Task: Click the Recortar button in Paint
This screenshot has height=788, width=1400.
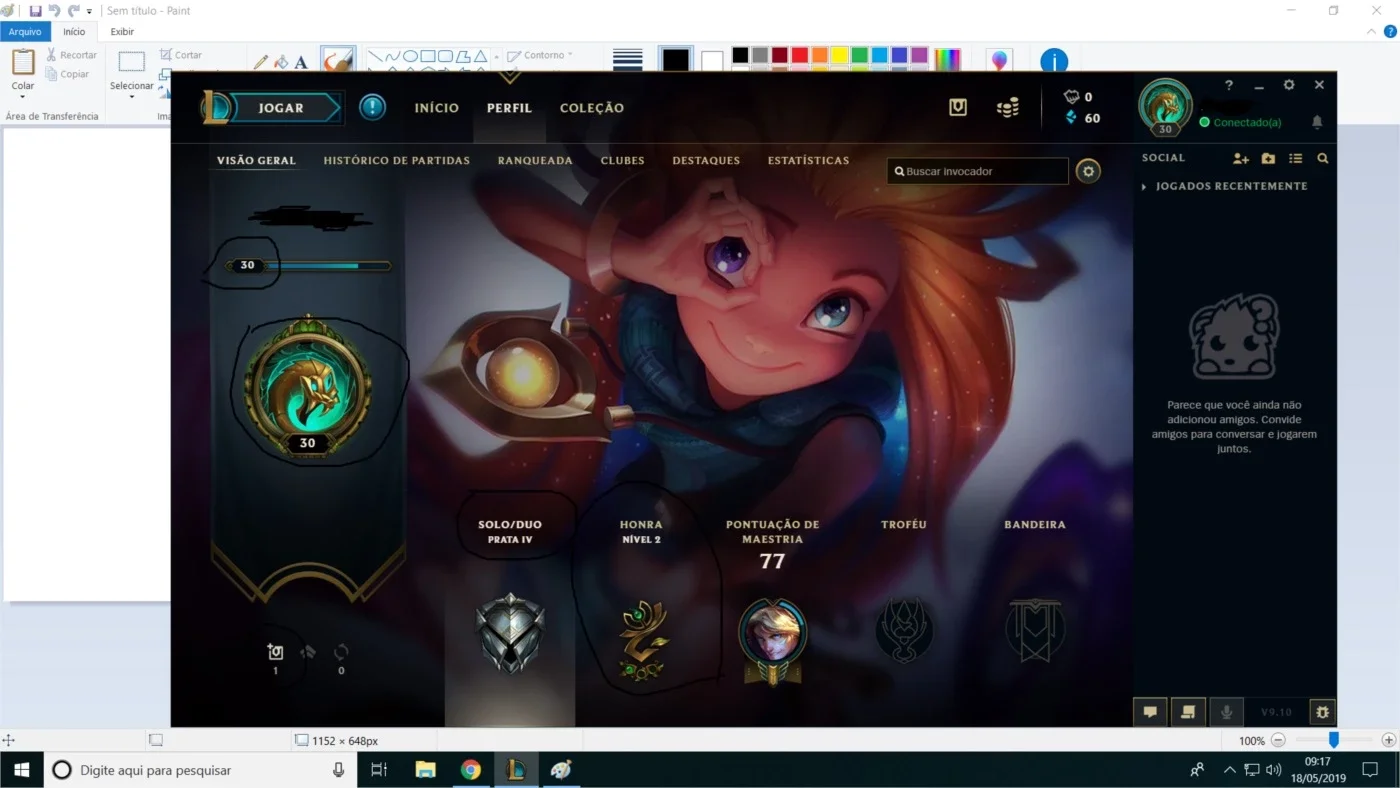Action: (71, 55)
